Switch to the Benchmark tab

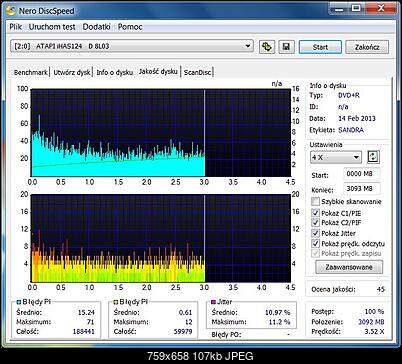click(31, 72)
